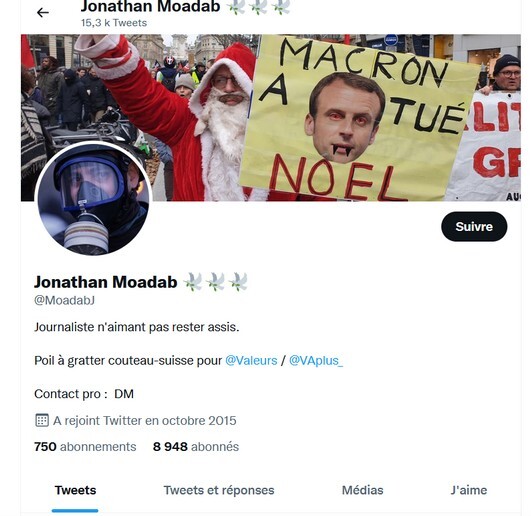View the 8 948 abonnés list

click(x=196, y=447)
